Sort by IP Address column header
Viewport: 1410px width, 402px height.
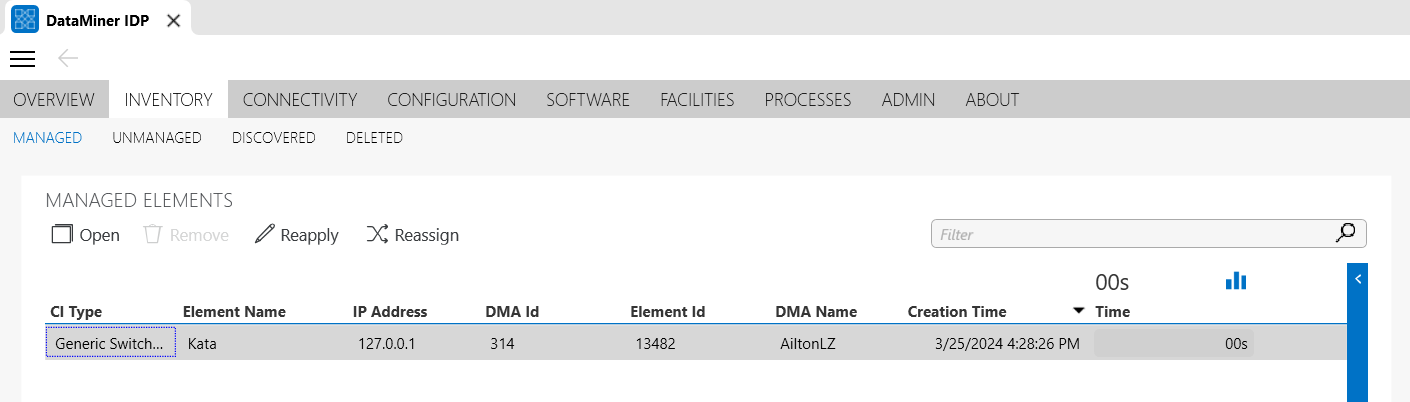coord(390,311)
